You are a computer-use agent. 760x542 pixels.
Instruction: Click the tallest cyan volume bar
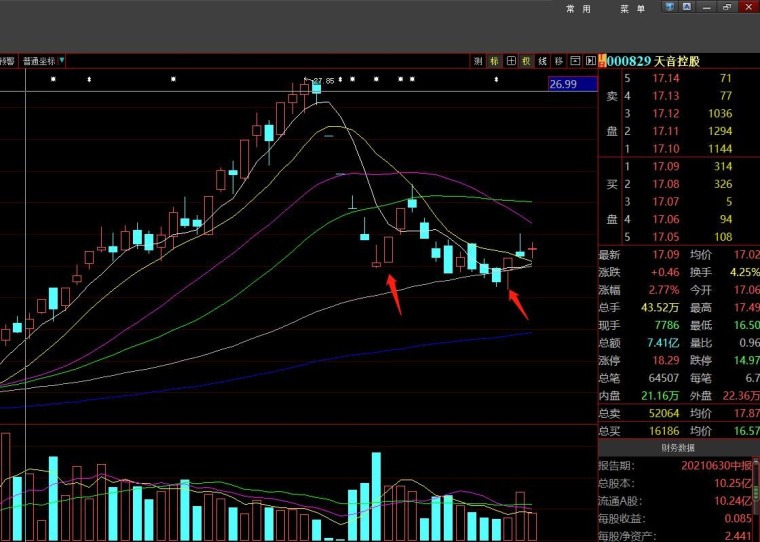point(376,496)
